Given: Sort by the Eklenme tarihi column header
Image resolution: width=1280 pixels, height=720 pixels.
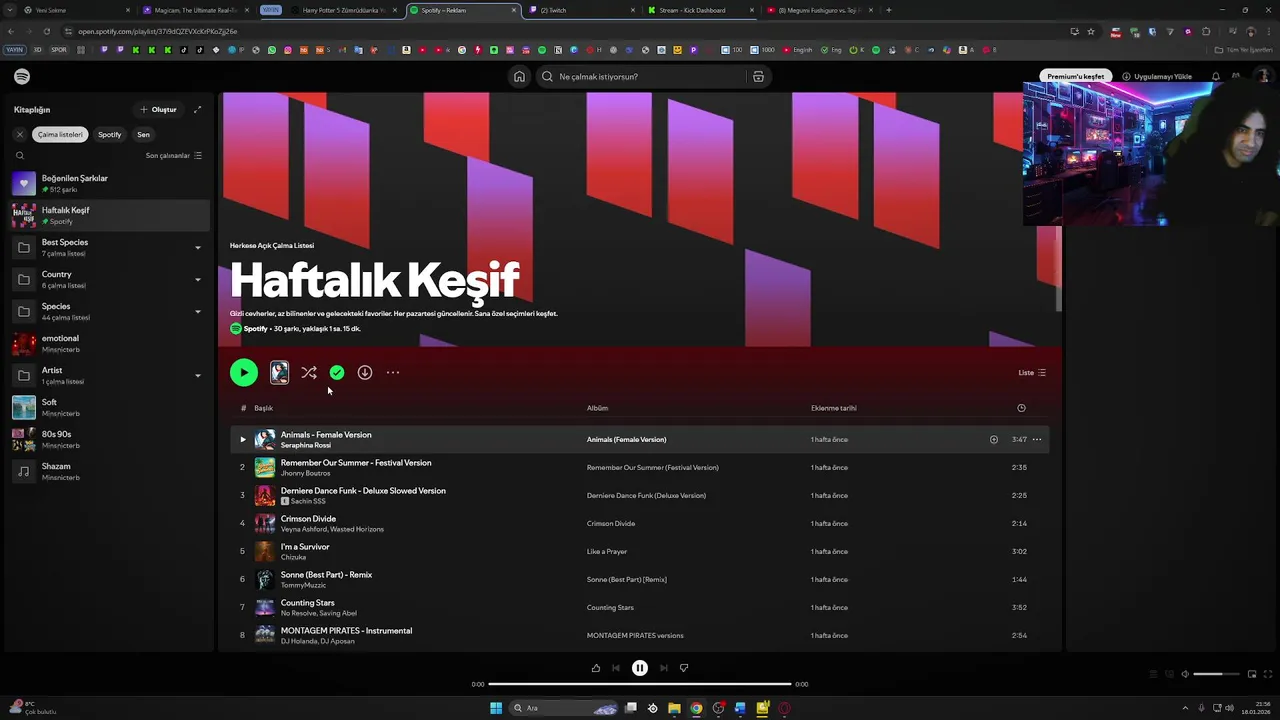Looking at the screenshot, I should pos(833,408).
